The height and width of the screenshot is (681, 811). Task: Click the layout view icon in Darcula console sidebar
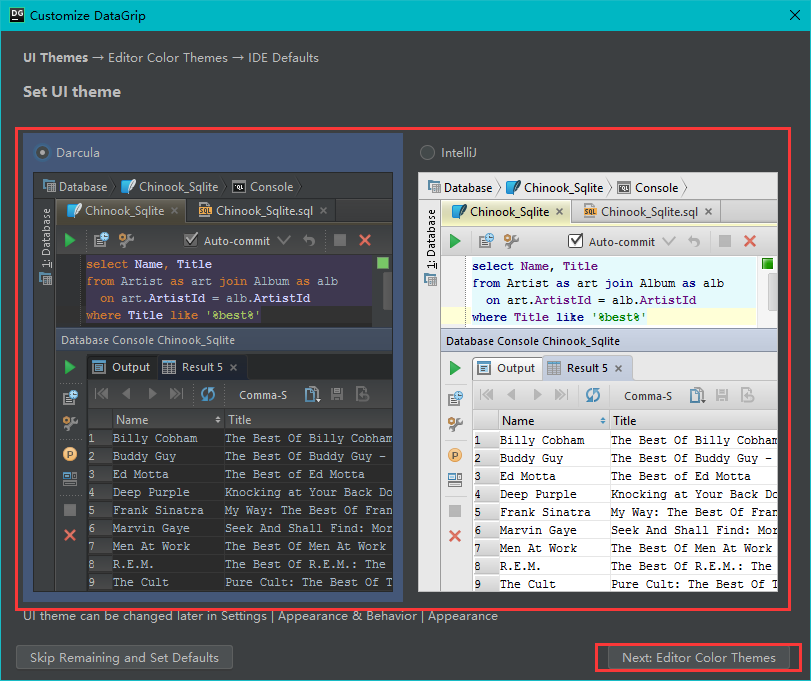(x=70, y=478)
